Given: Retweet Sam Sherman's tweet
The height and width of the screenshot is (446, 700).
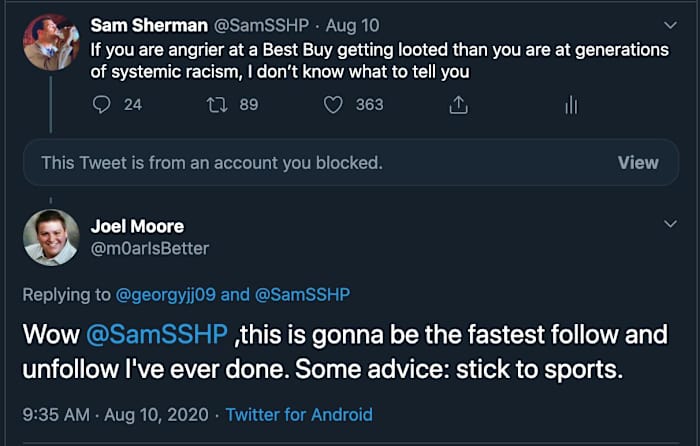Looking at the screenshot, I should pyautogui.click(x=217, y=104).
